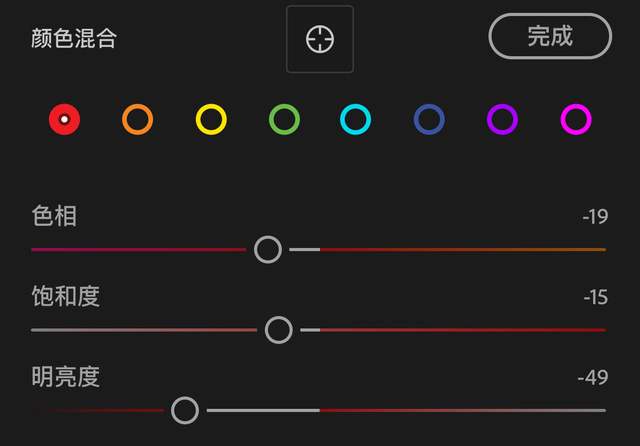This screenshot has height=446, width=640.
Task: Select the blue color channel circle
Action: [429, 120]
